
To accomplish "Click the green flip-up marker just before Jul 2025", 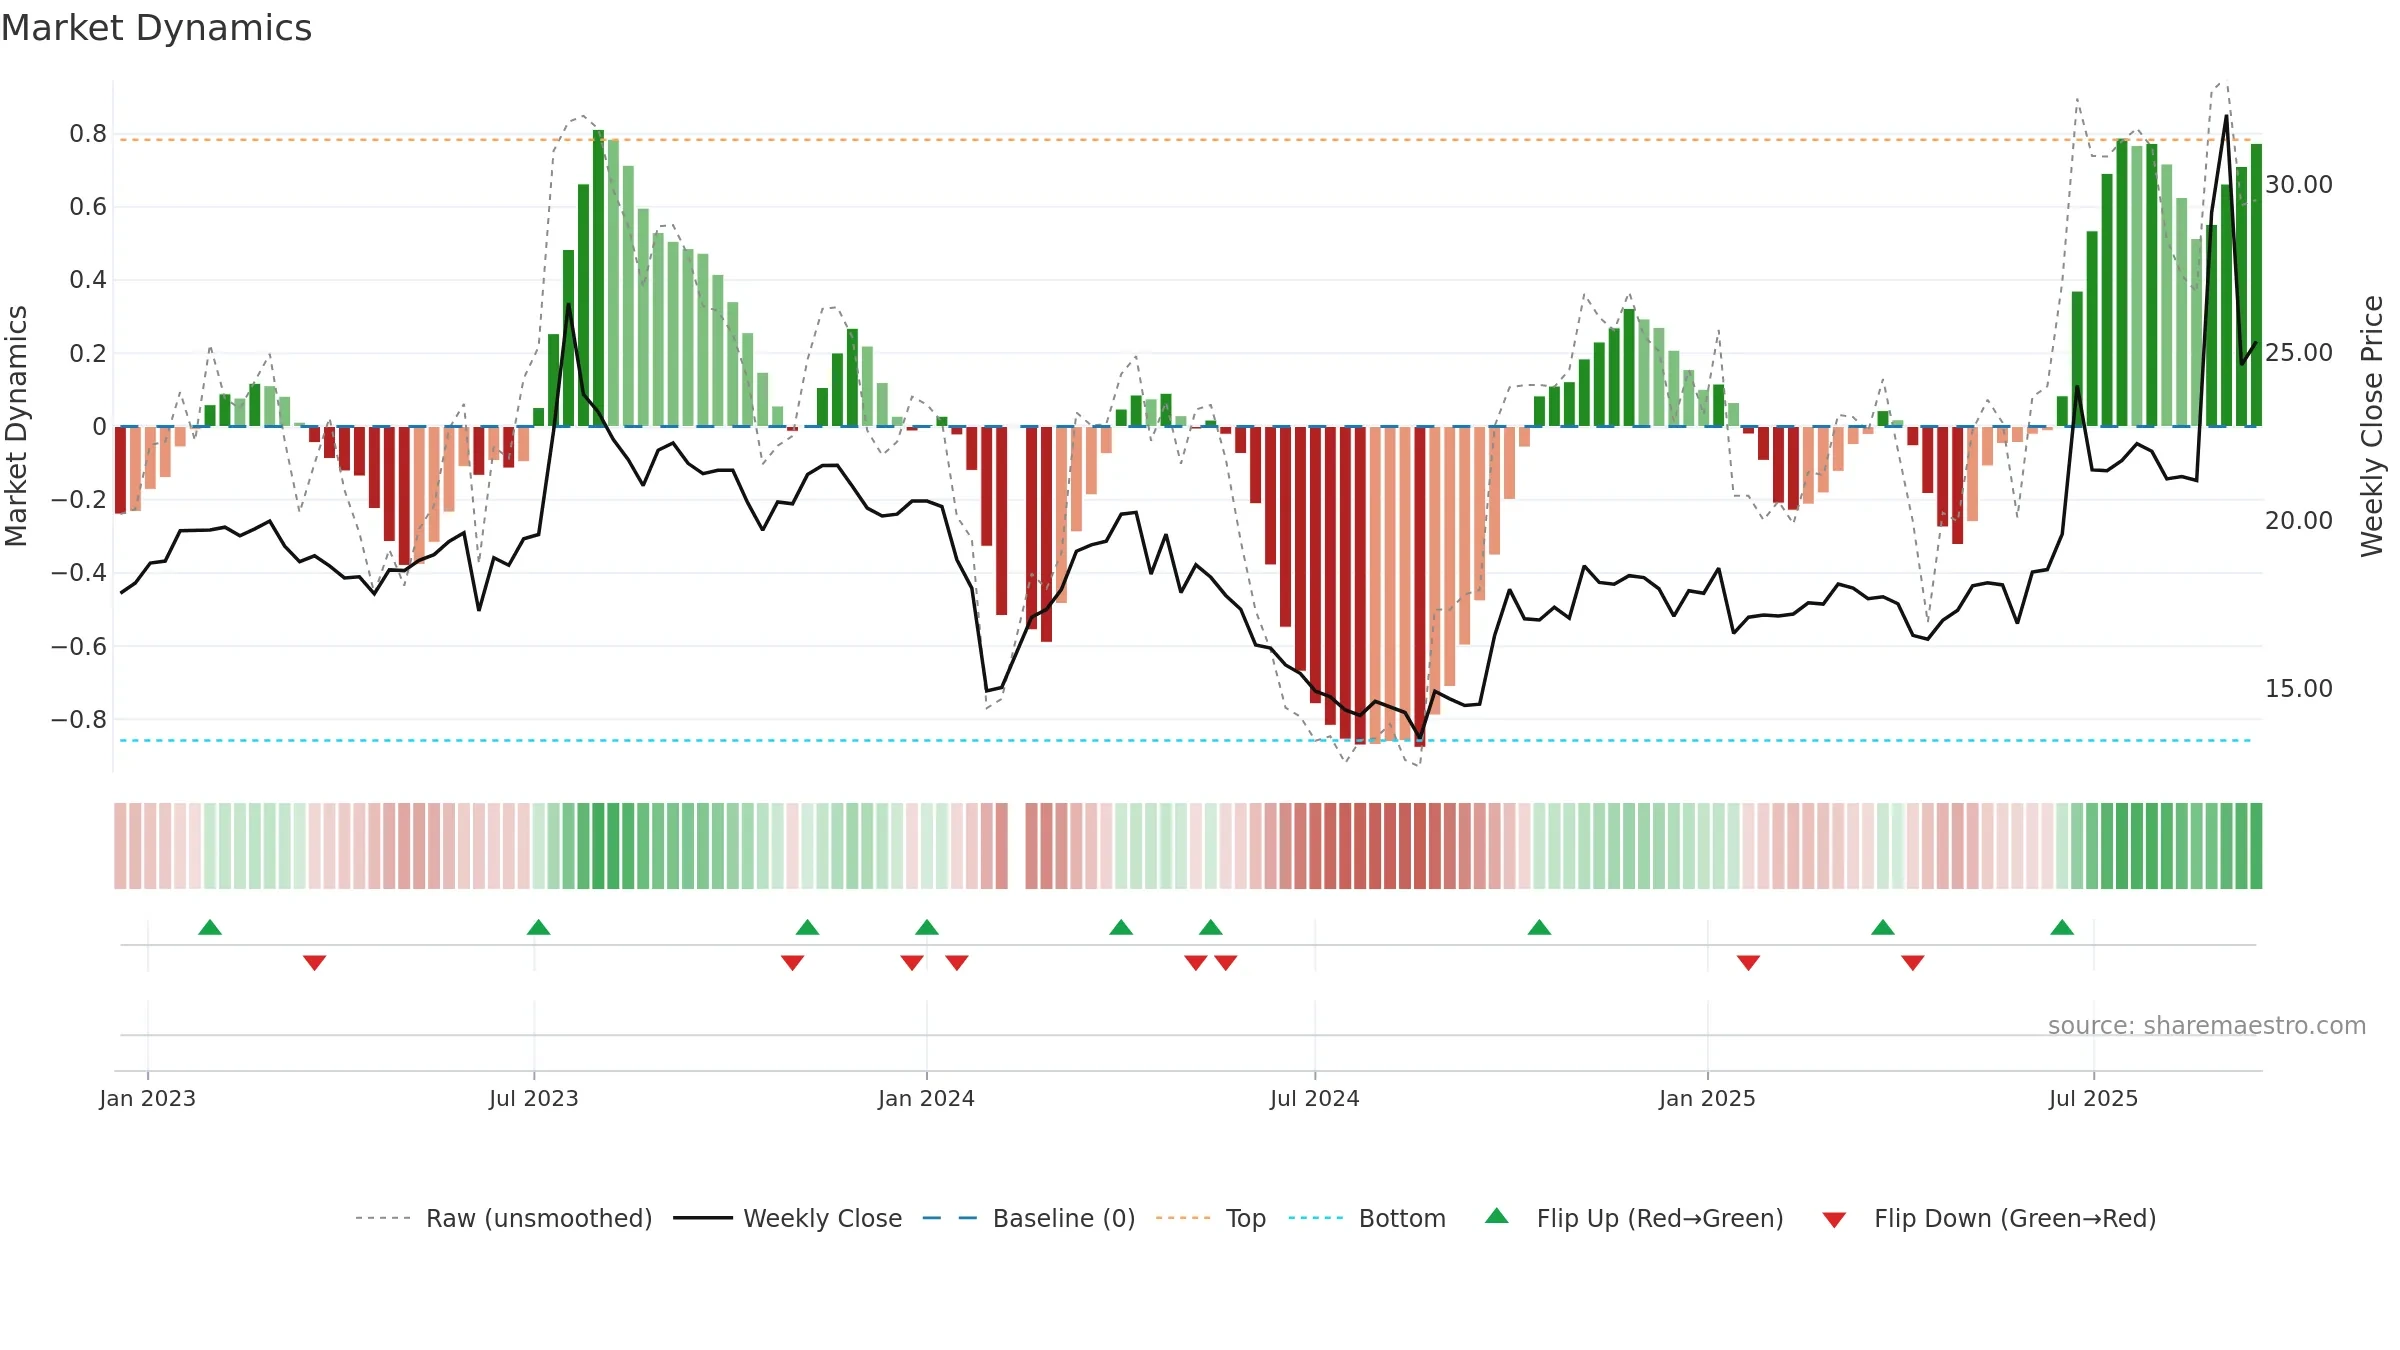I will (2062, 927).
